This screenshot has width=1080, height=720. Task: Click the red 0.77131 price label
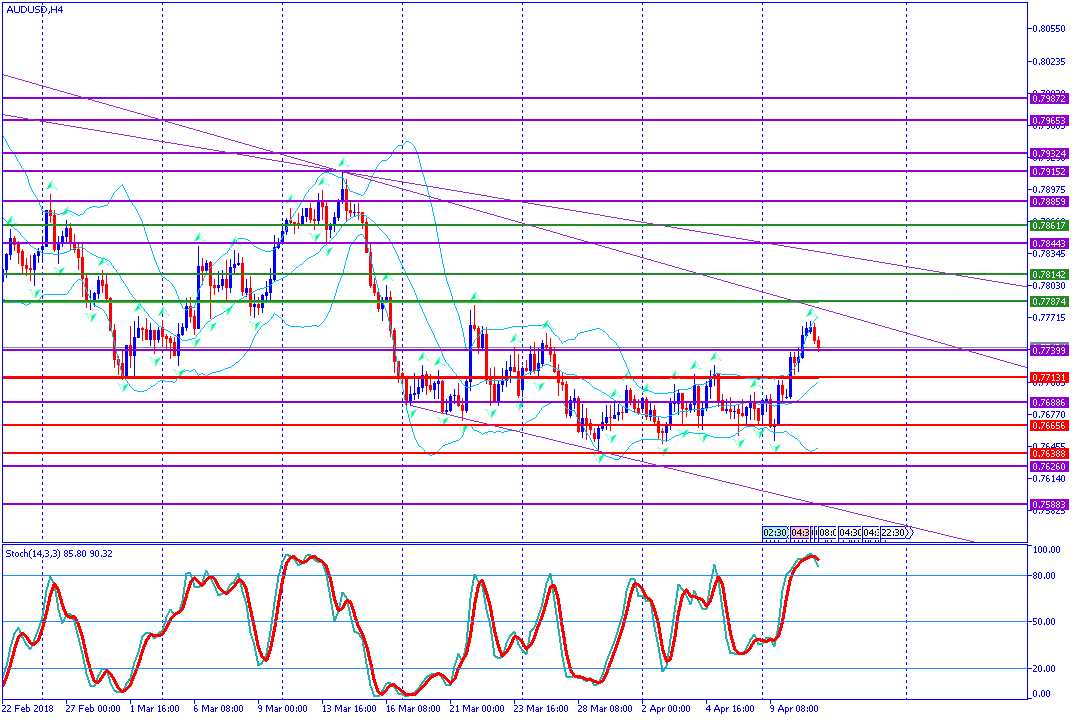point(1049,377)
